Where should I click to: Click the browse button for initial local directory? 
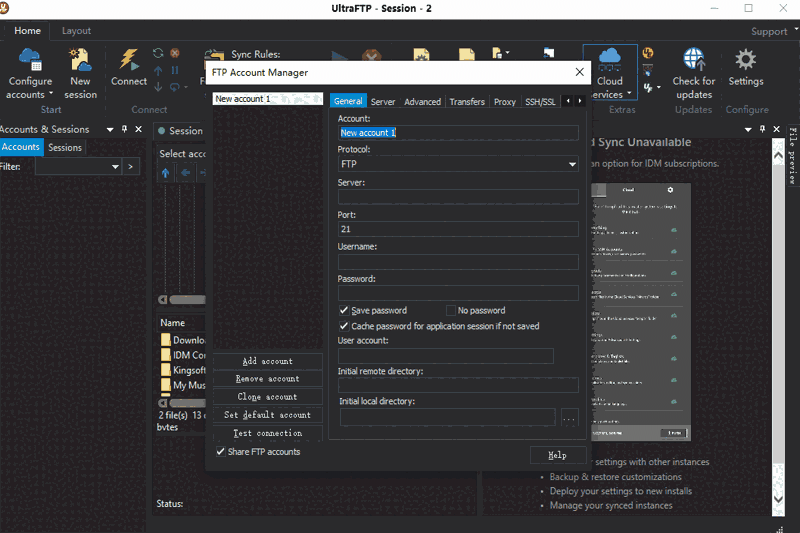click(x=570, y=418)
